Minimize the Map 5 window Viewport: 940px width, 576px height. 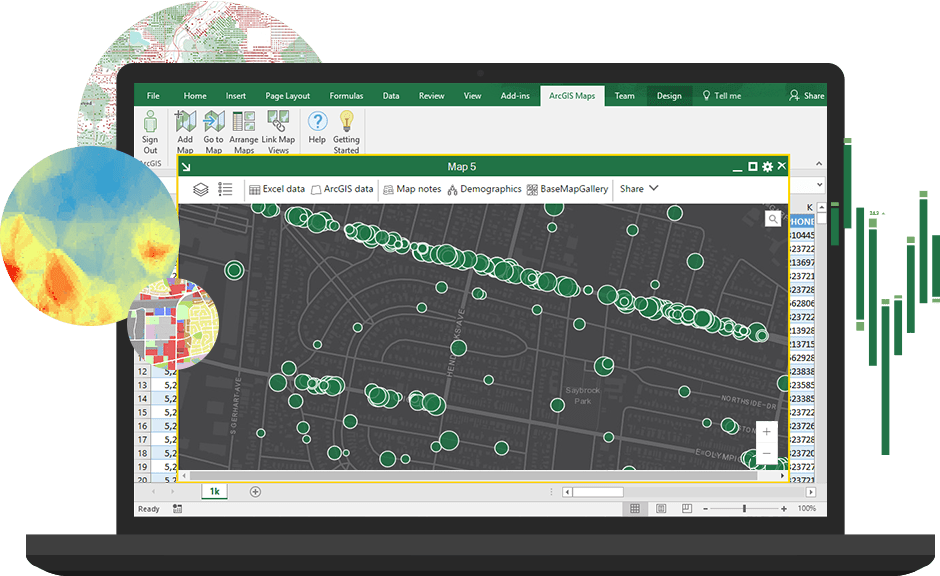(737, 168)
